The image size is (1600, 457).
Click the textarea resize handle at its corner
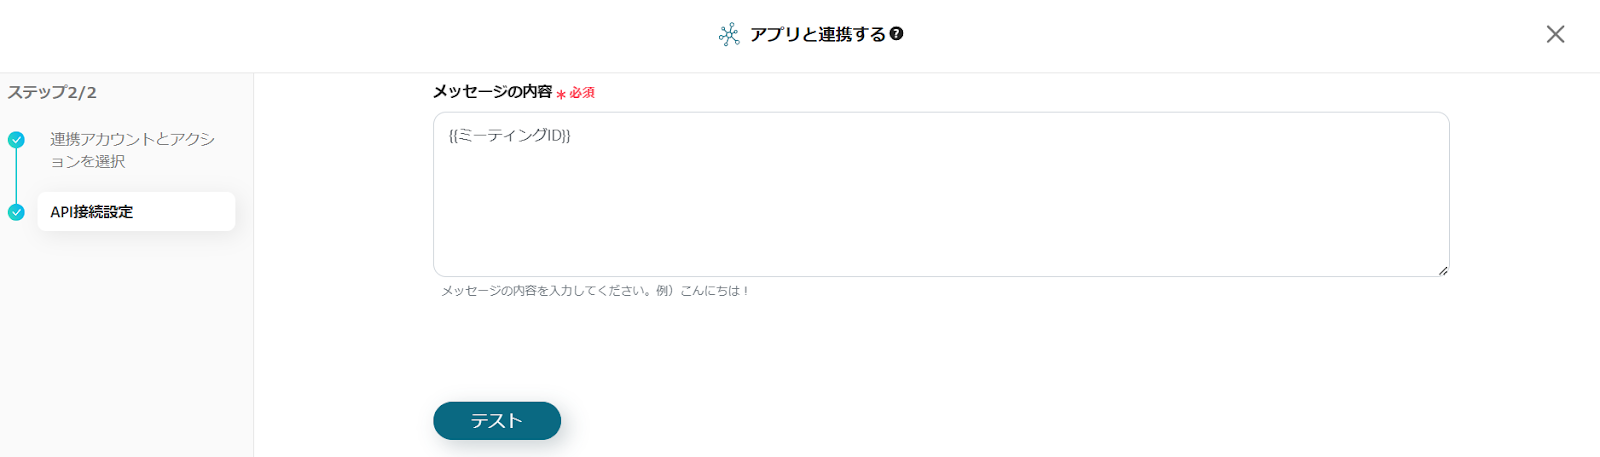click(1443, 270)
